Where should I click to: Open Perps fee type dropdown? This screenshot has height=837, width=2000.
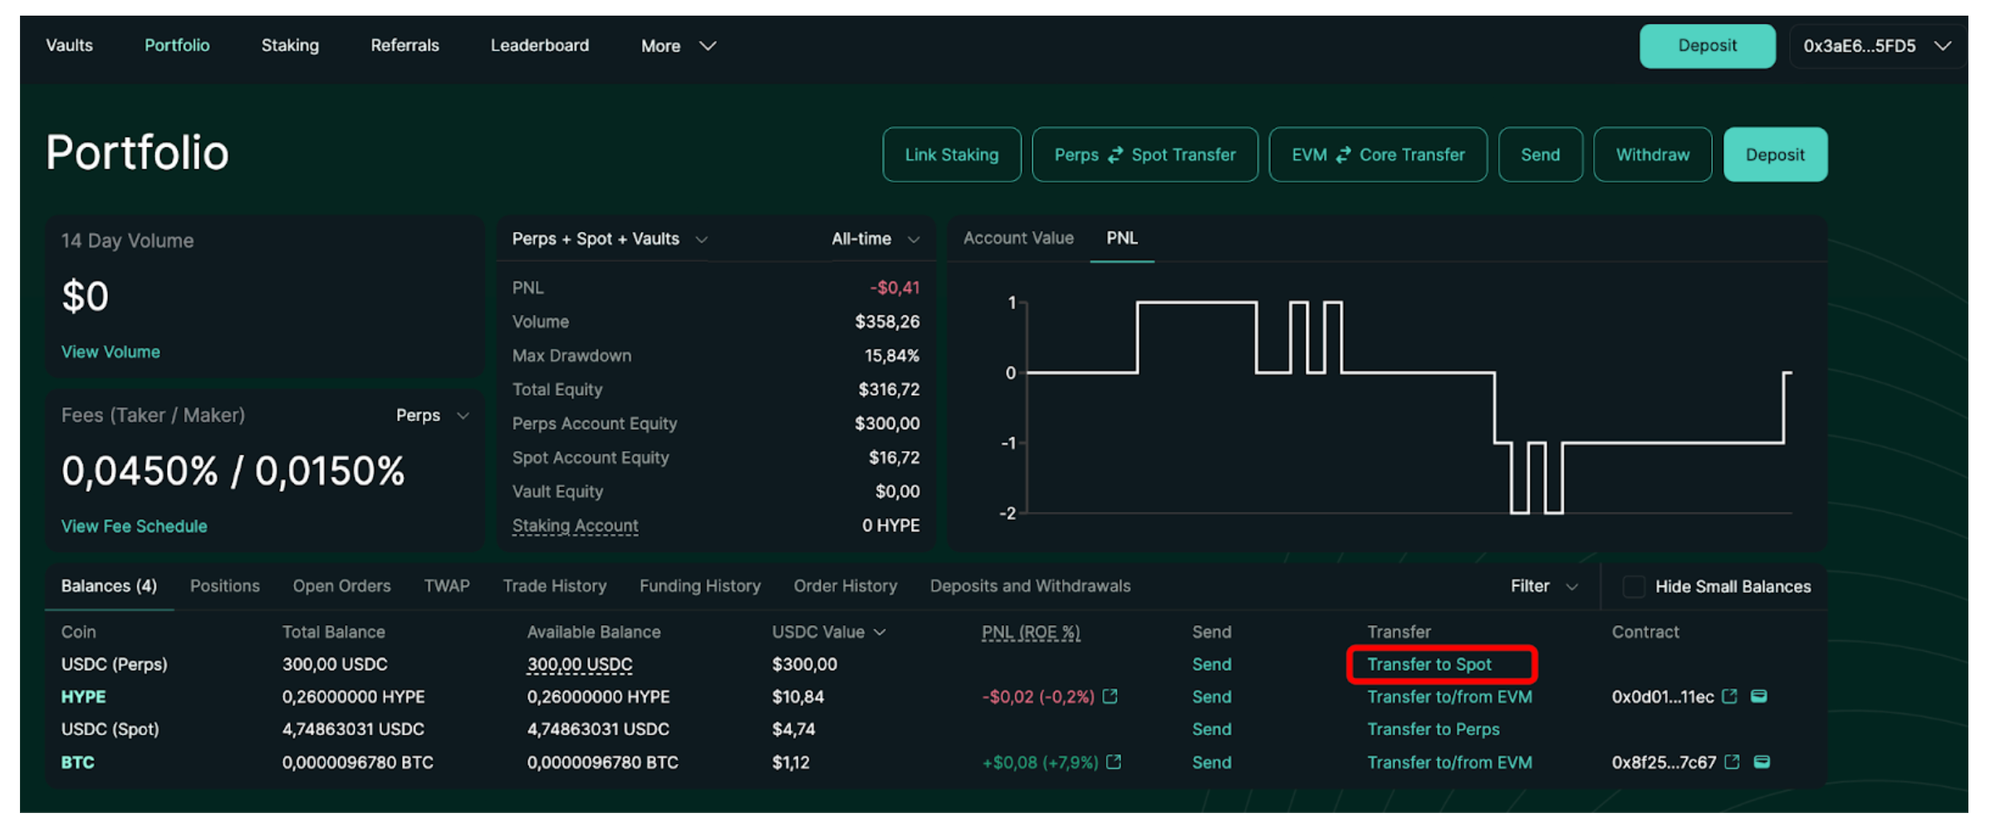click(432, 415)
